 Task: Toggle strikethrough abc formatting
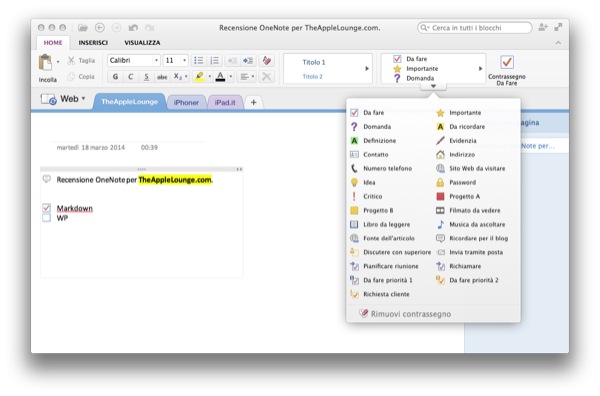pos(162,77)
